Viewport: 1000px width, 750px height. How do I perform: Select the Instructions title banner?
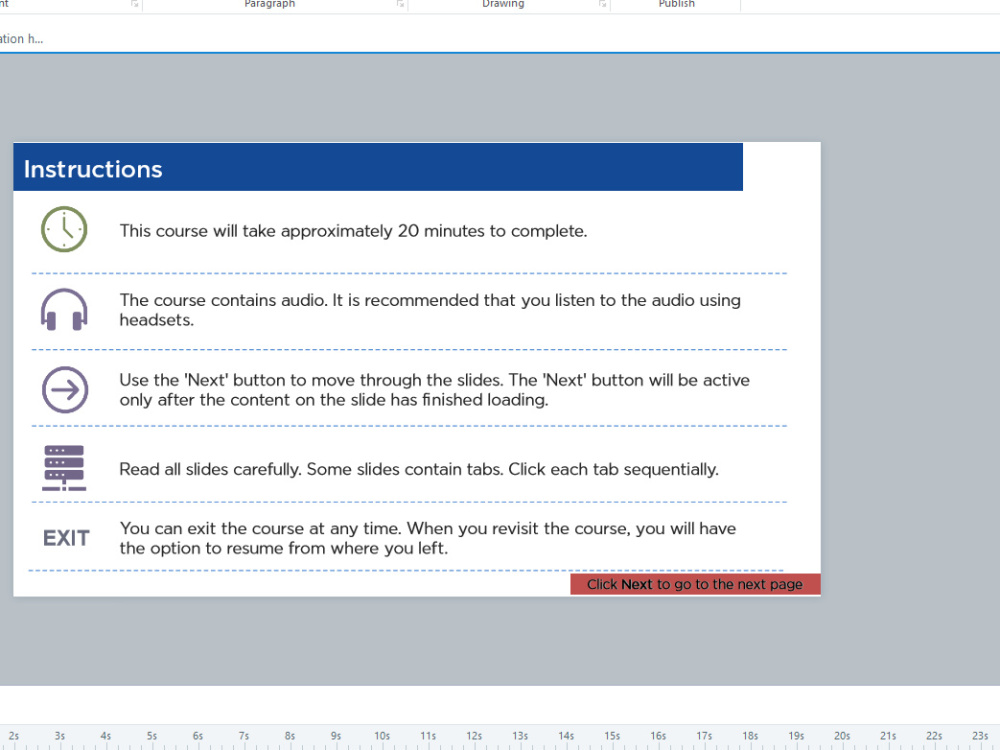click(x=378, y=167)
